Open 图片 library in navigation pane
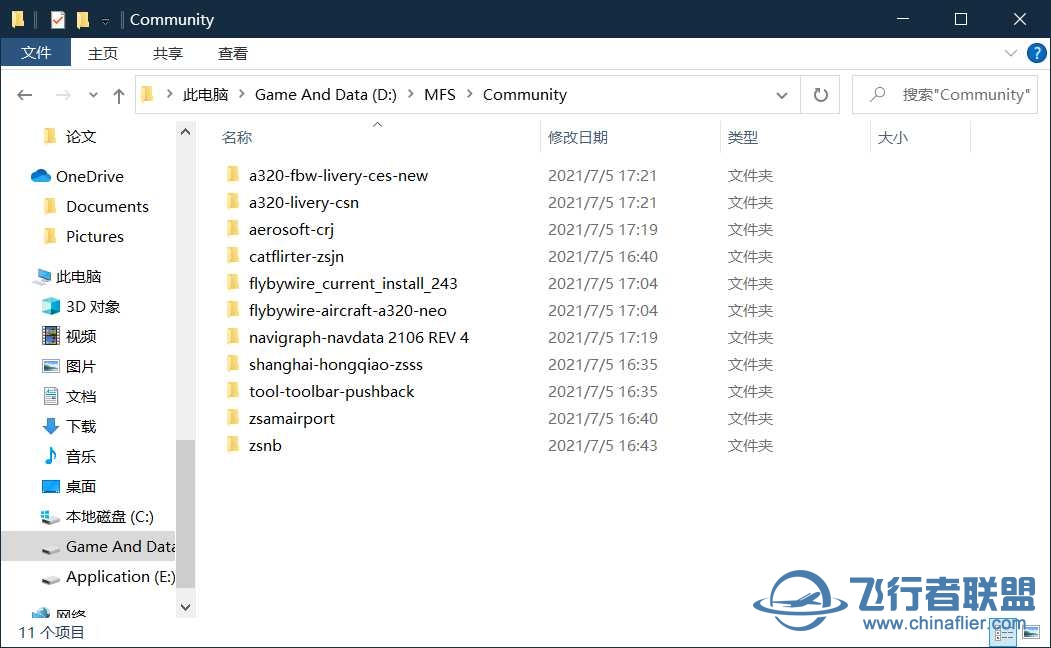1051x648 pixels. click(x=80, y=367)
